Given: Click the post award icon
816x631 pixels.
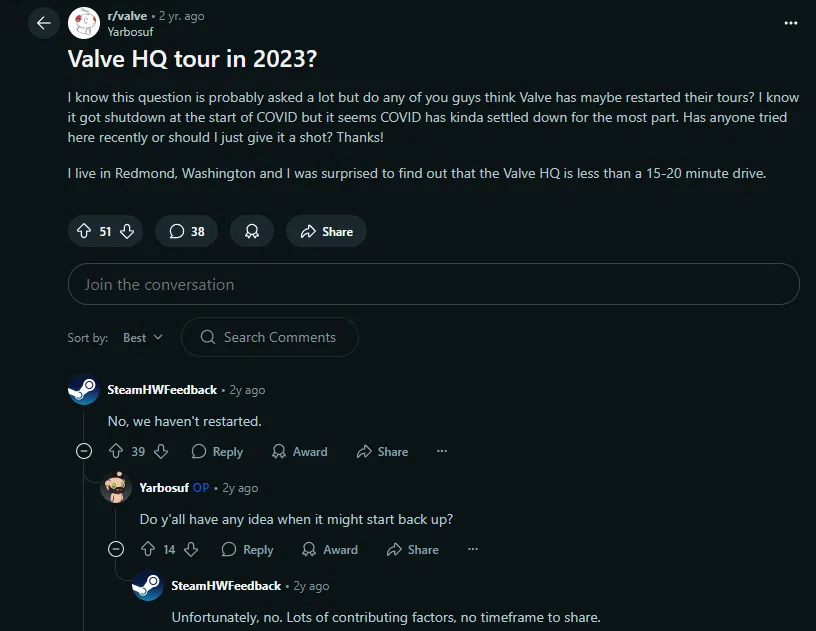Looking at the screenshot, I should coord(252,231).
